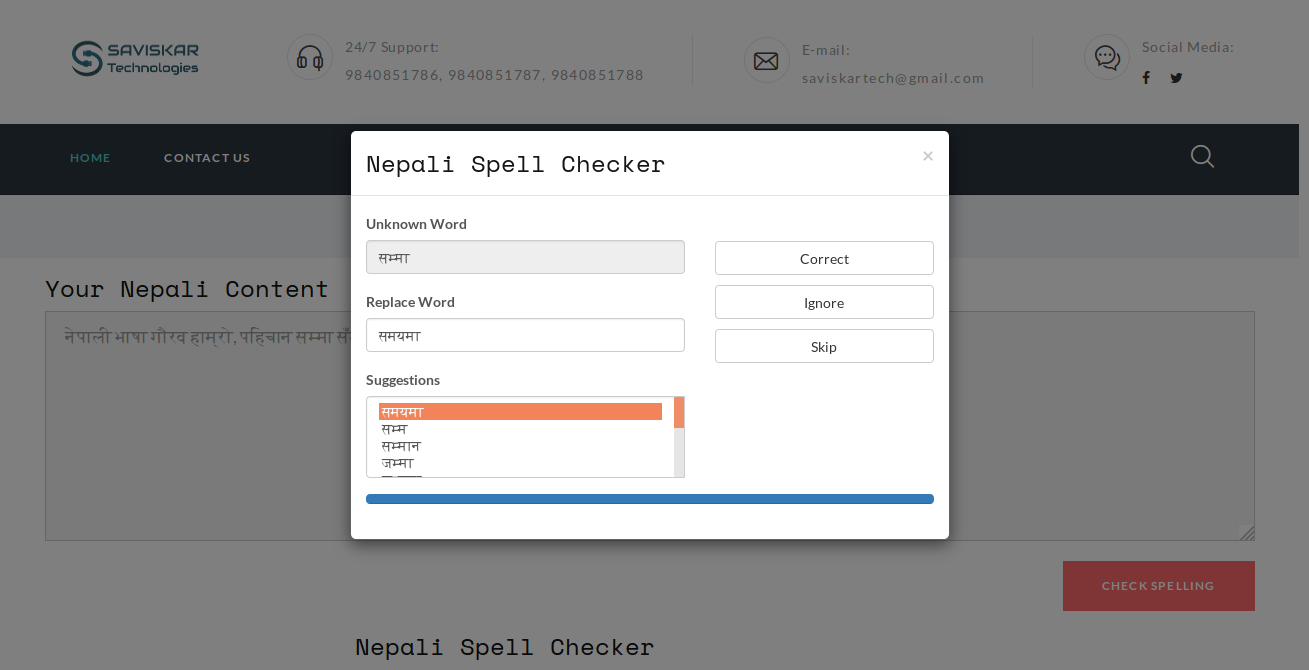
Task: Close the Nepali Spell Checker dialog
Action: [x=928, y=155]
